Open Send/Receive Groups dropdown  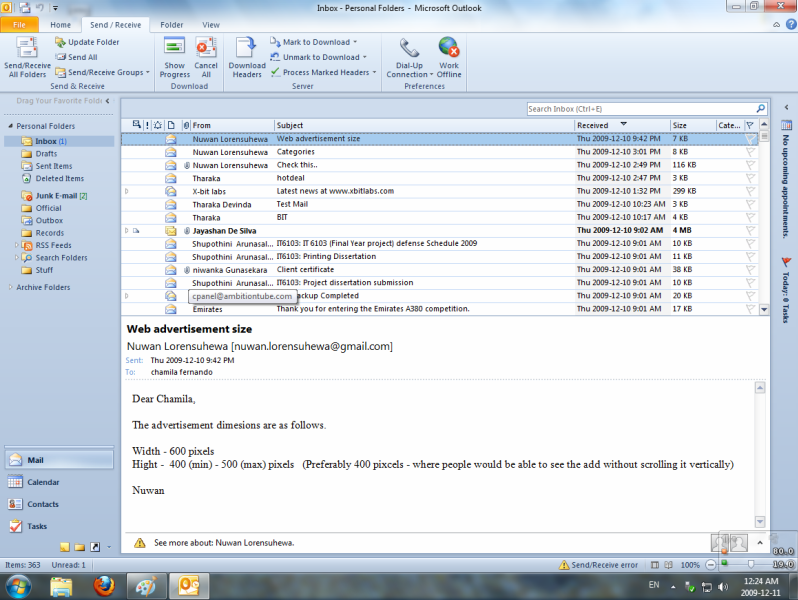(x=102, y=72)
